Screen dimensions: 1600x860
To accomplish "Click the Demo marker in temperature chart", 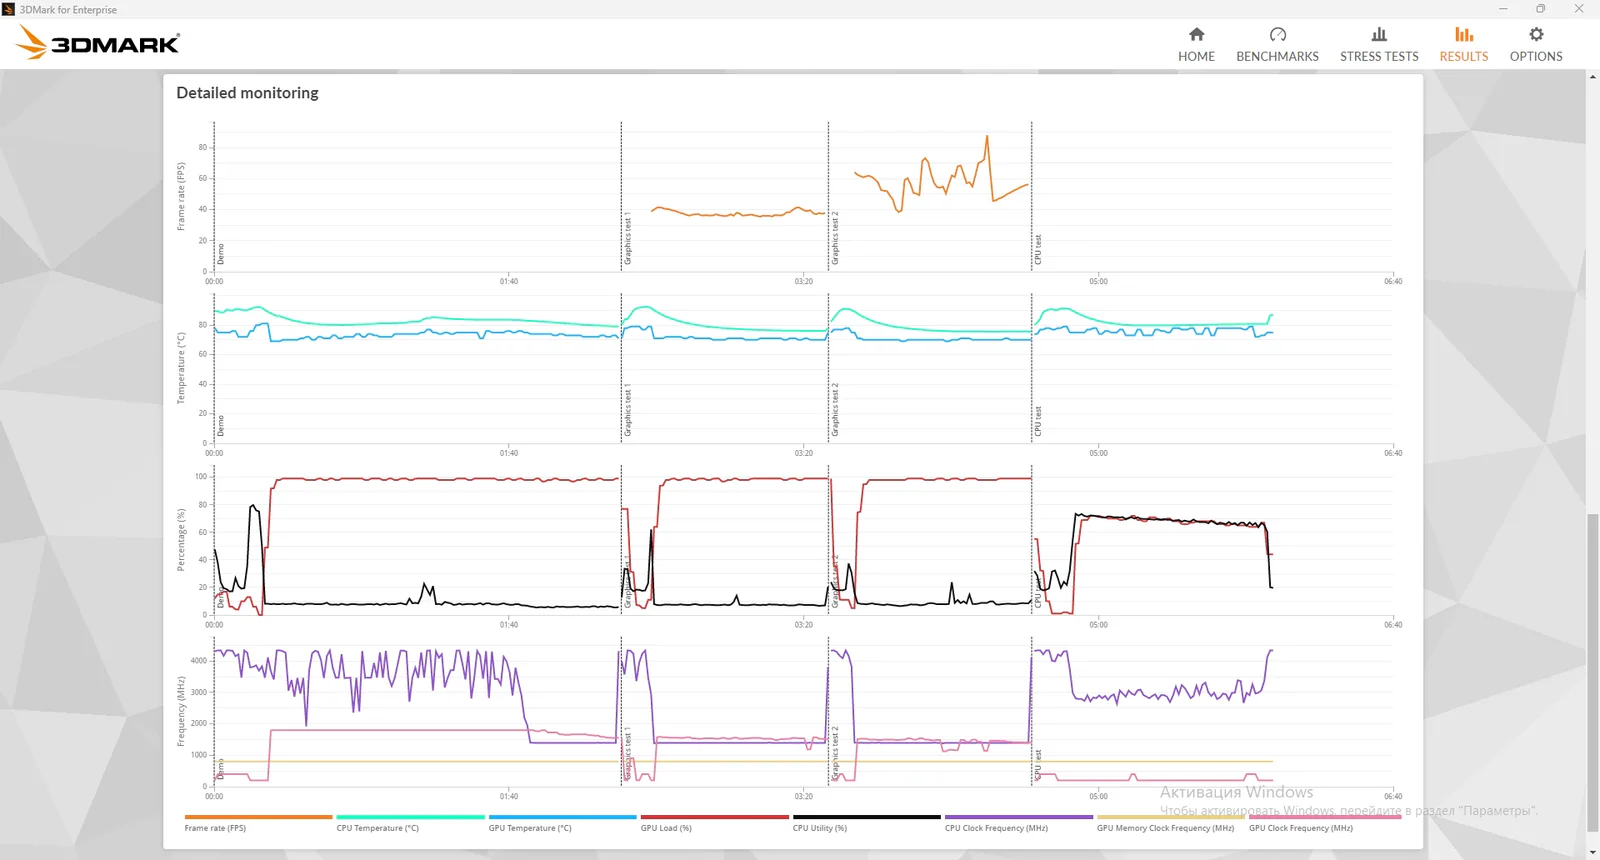I will click(x=221, y=426).
